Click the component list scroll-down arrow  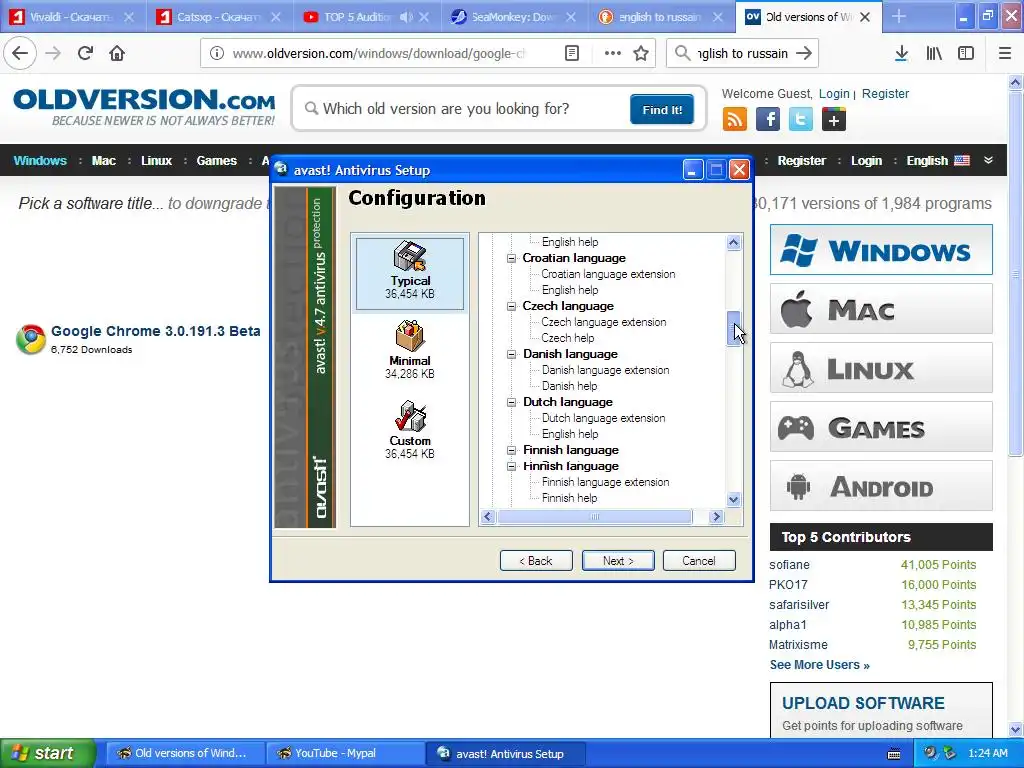(733, 500)
